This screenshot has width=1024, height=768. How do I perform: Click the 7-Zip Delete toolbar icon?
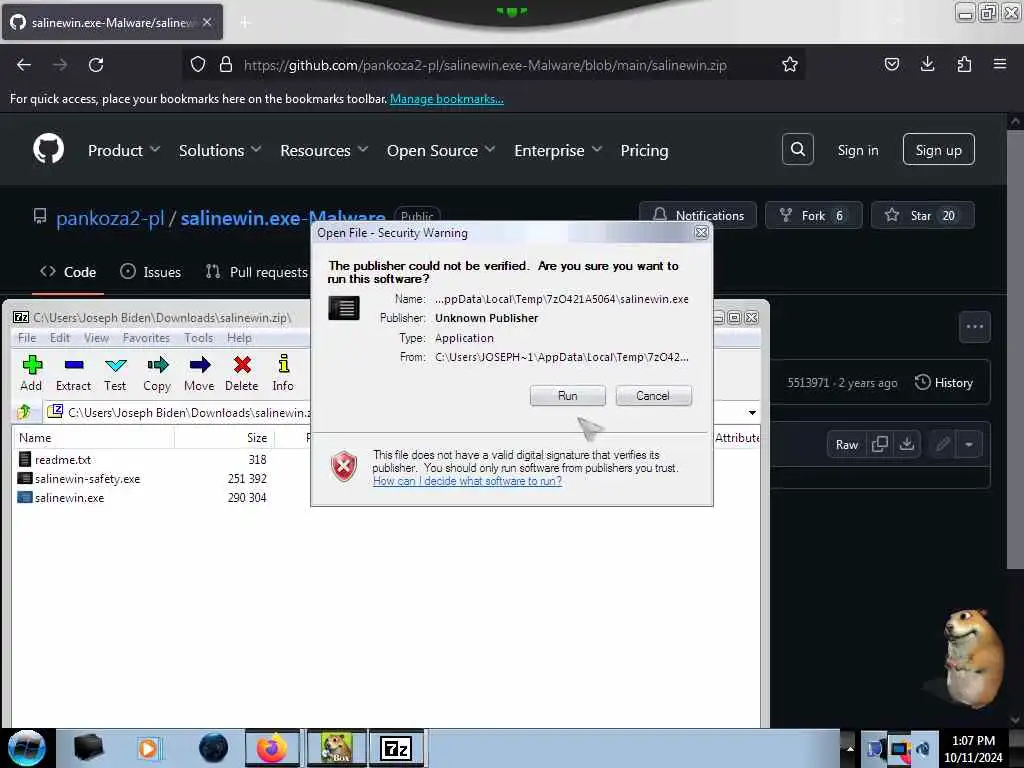coord(242,374)
